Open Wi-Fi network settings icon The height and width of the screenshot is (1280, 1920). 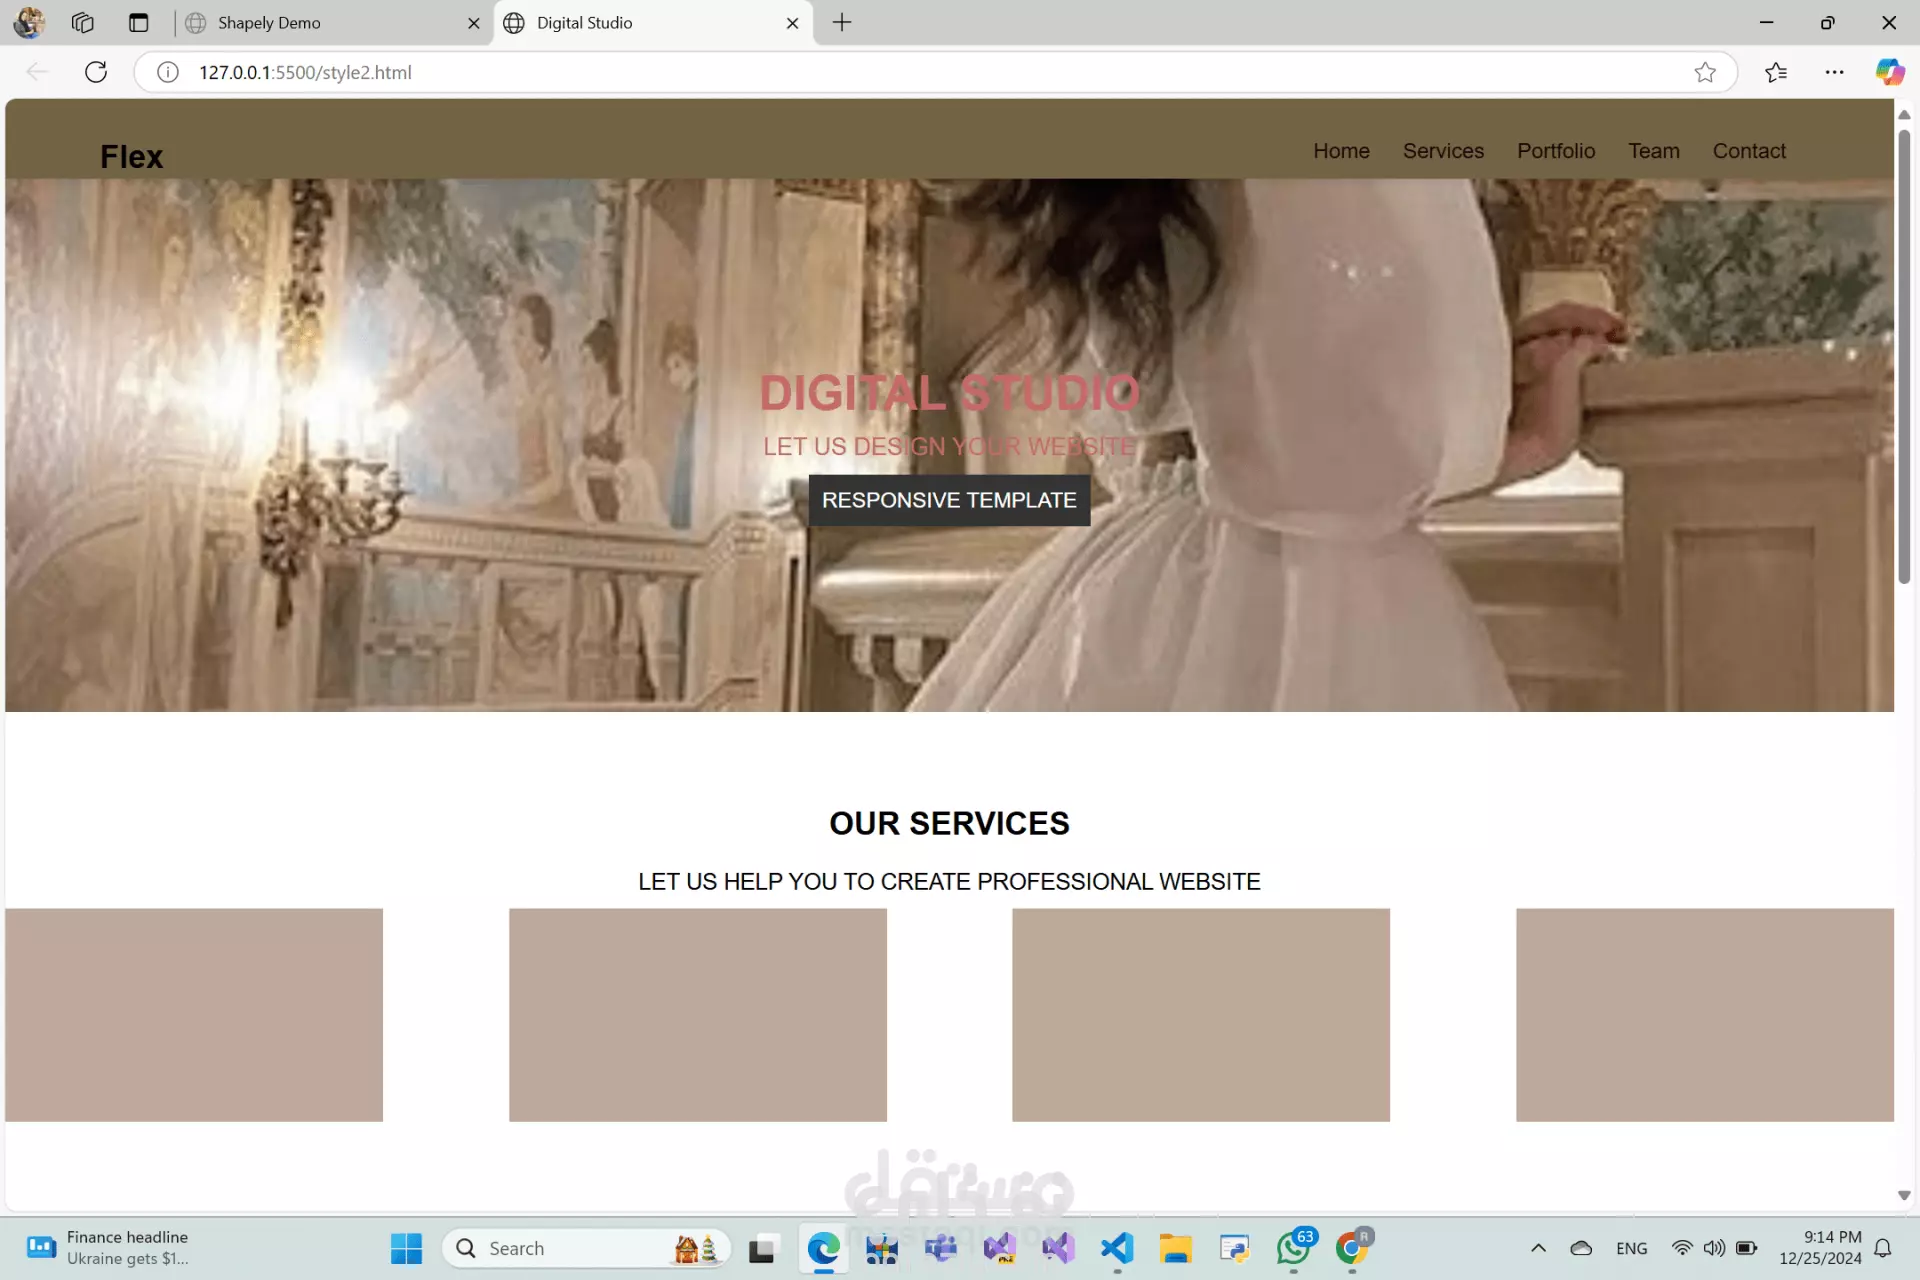click(1682, 1248)
